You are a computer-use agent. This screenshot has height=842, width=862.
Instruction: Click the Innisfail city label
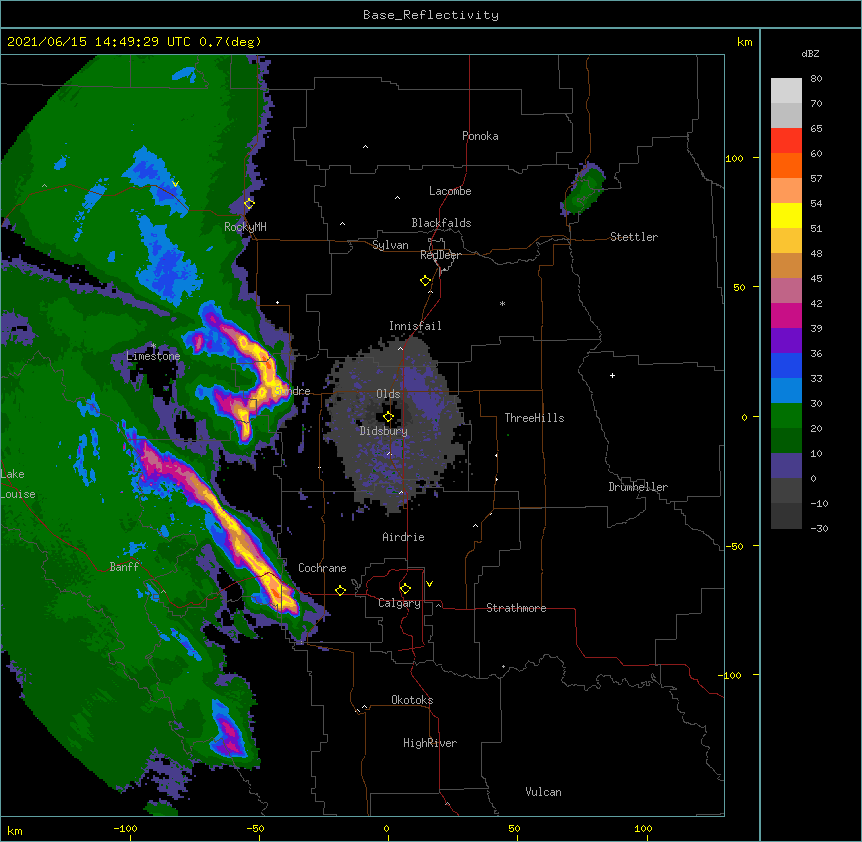click(415, 326)
